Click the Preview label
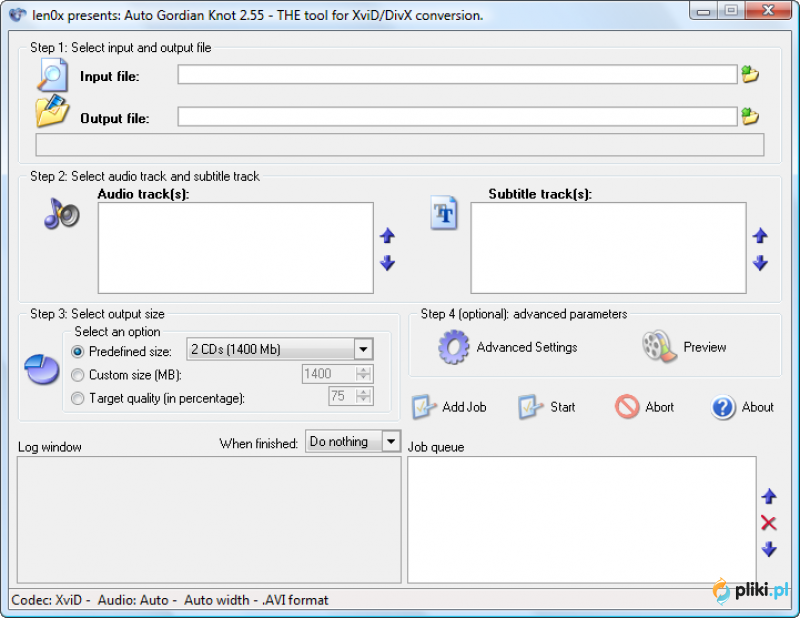The height and width of the screenshot is (618, 800). [705, 347]
